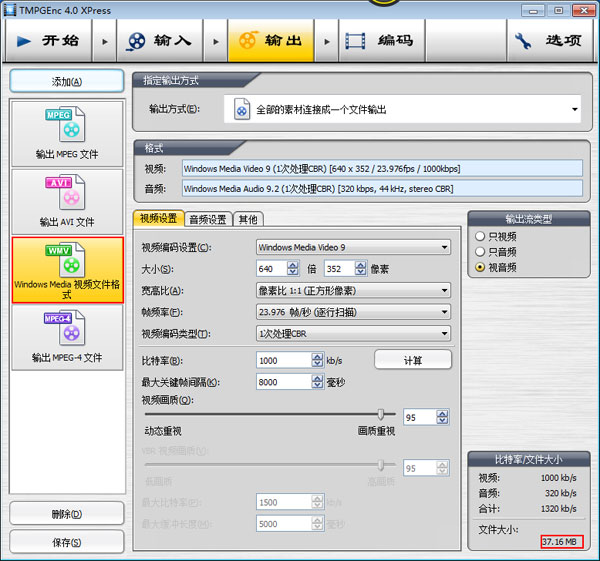
Task: Open the 输出方式(E) dropdown
Action: click(402, 109)
